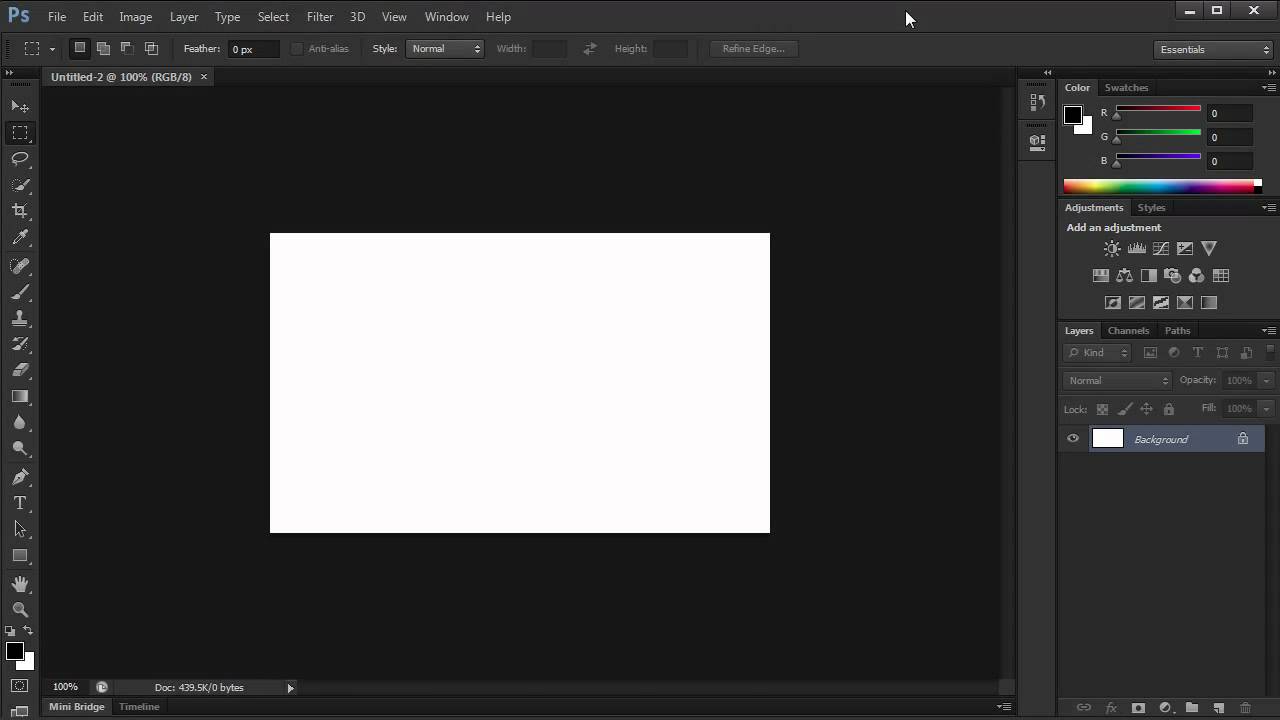The image size is (1280, 720).
Task: Open the Essentials workspace dropdown
Action: (1213, 49)
